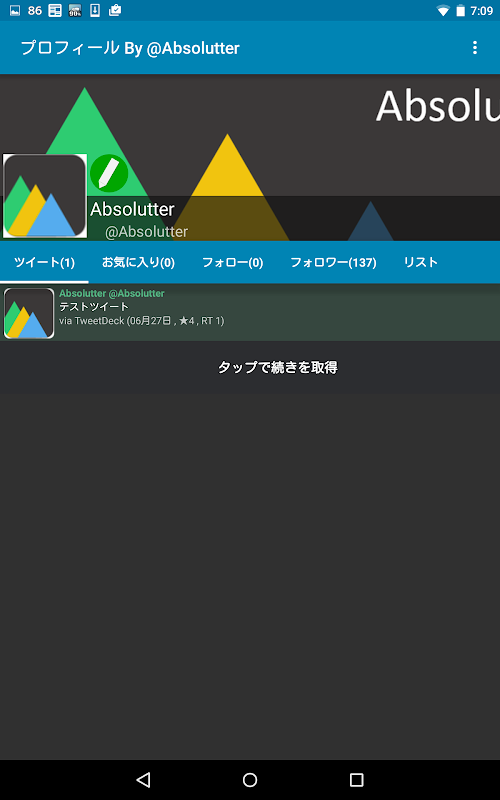Tap the green pencil edit profile icon
Screen dimensions: 500x800
109,173
